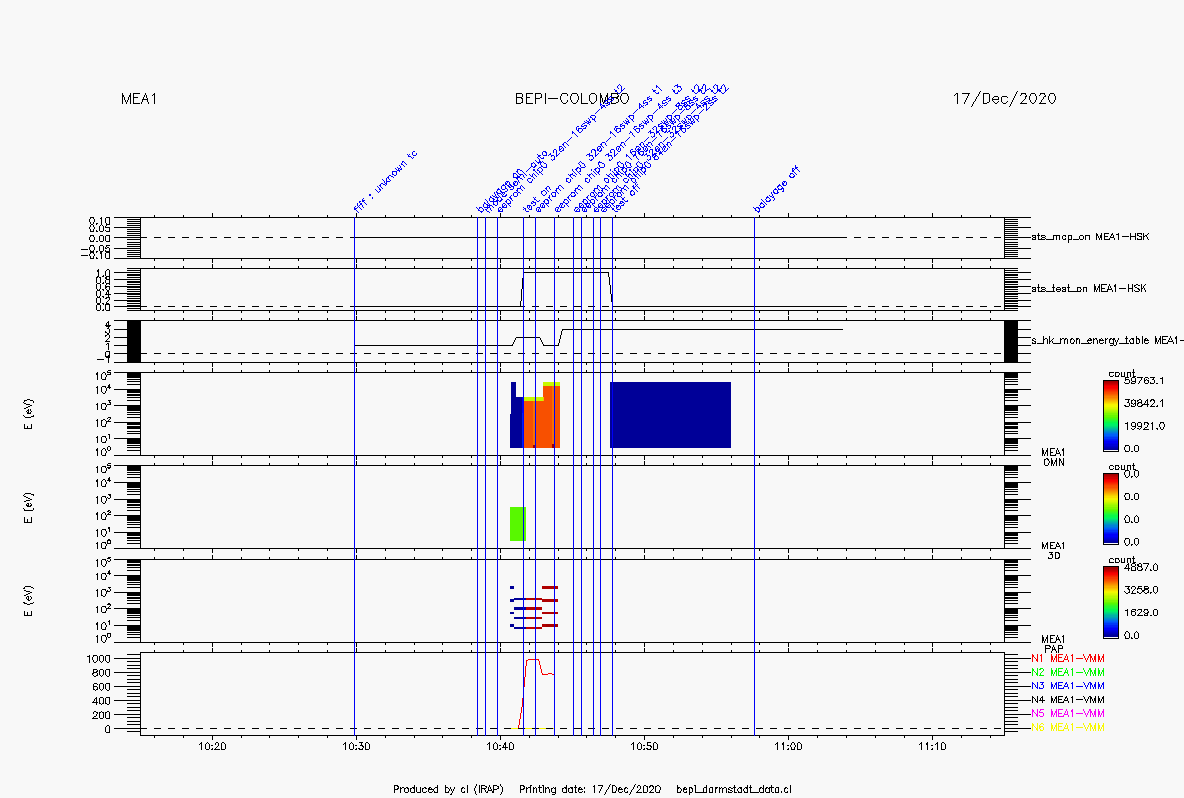Click the E (eV) axis label of PAP panel
The image size is (1184, 798).
28,601
